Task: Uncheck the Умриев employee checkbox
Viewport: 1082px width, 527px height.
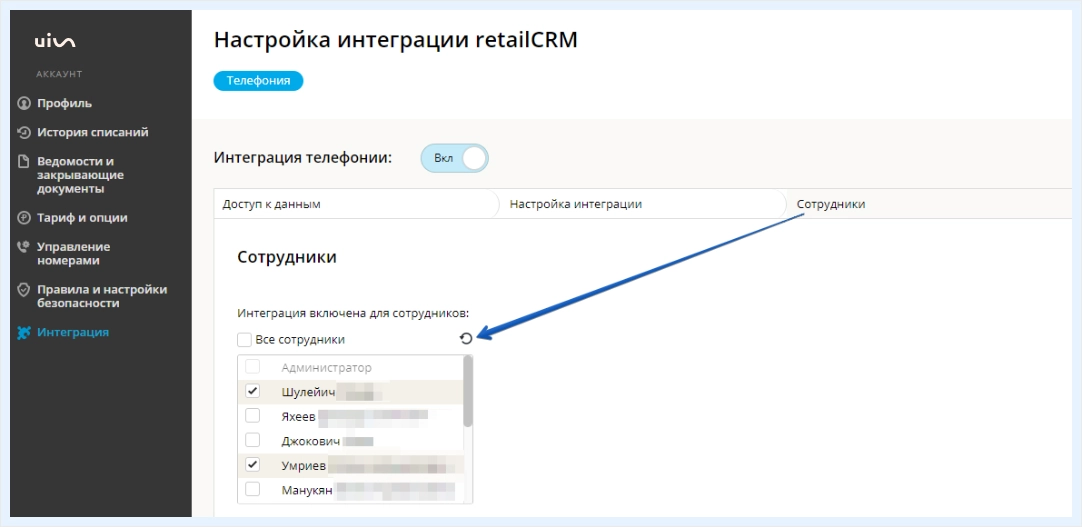Action: point(253,465)
